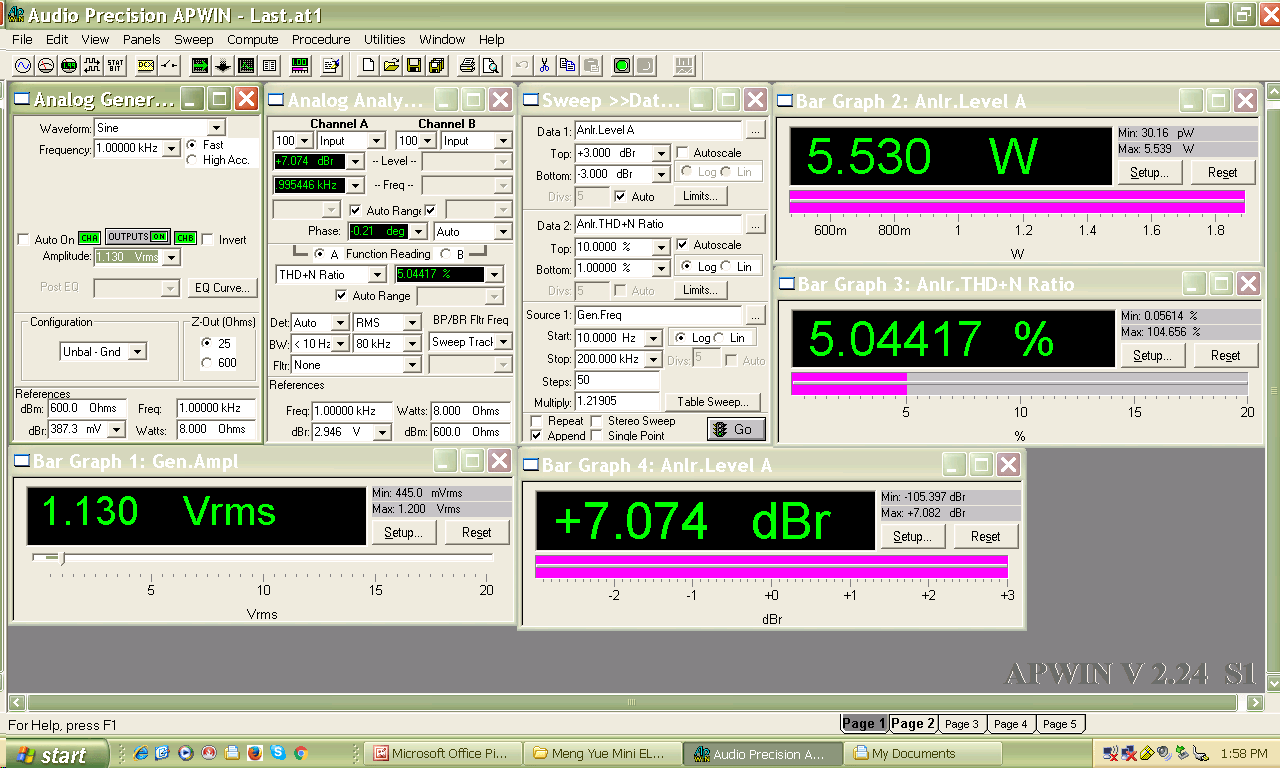The height and width of the screenshot is (768, 1280).
Task: Save the test with floppy icon
Action: click(414, 65)
